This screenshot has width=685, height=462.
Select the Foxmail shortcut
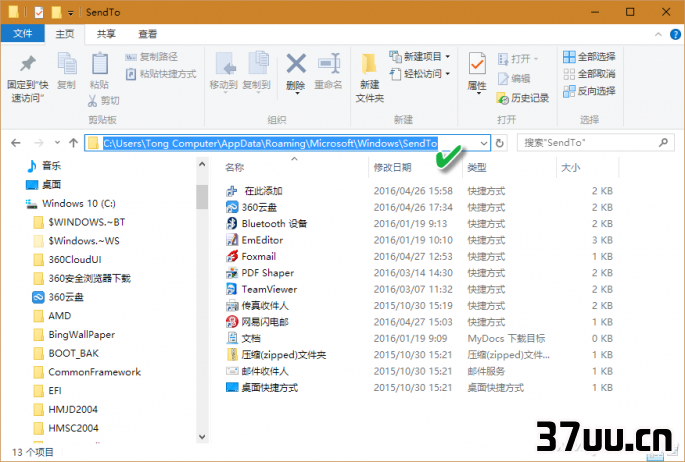(251, 256)
